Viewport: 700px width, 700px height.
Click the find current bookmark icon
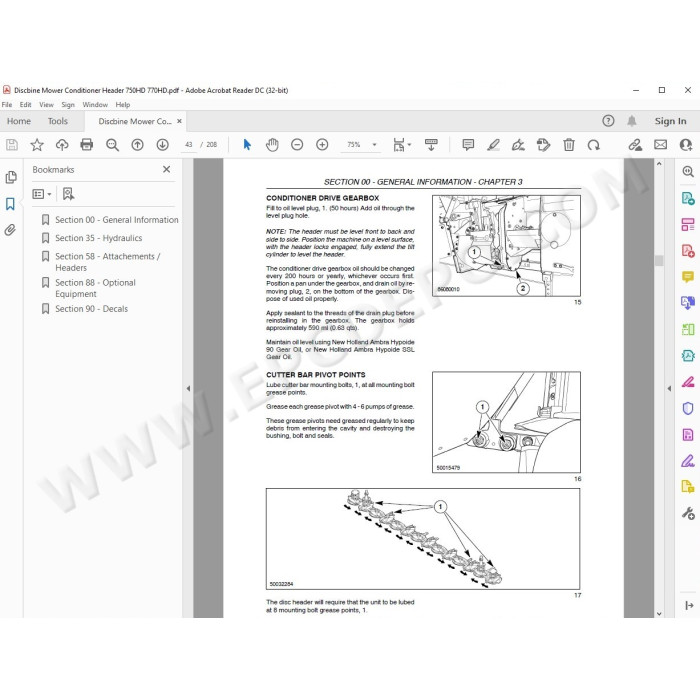coord(68,194)
